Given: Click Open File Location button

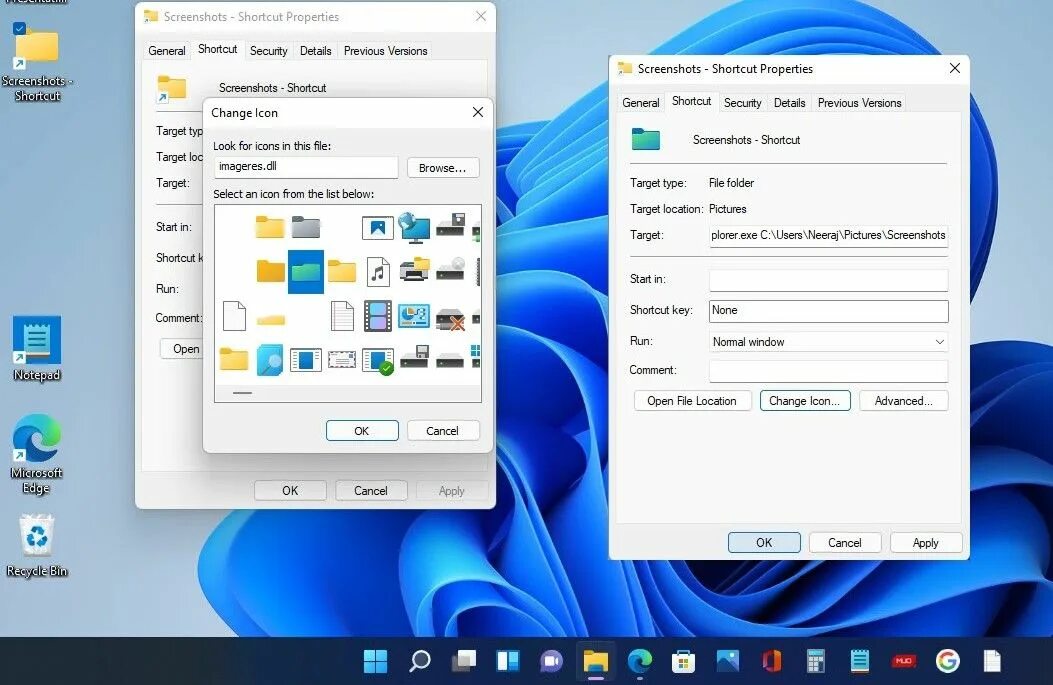Looking at the screenshot, I should (692, 401).
